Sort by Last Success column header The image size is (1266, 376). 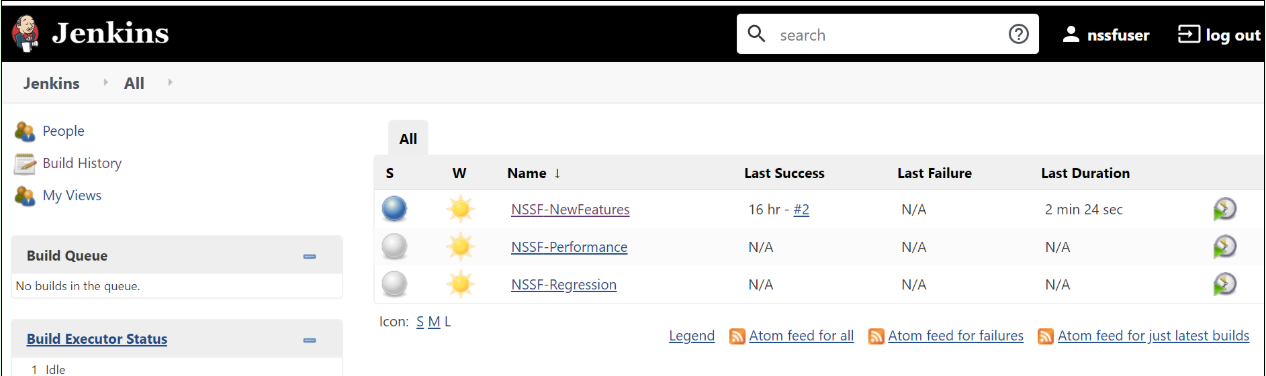[784, 173]
